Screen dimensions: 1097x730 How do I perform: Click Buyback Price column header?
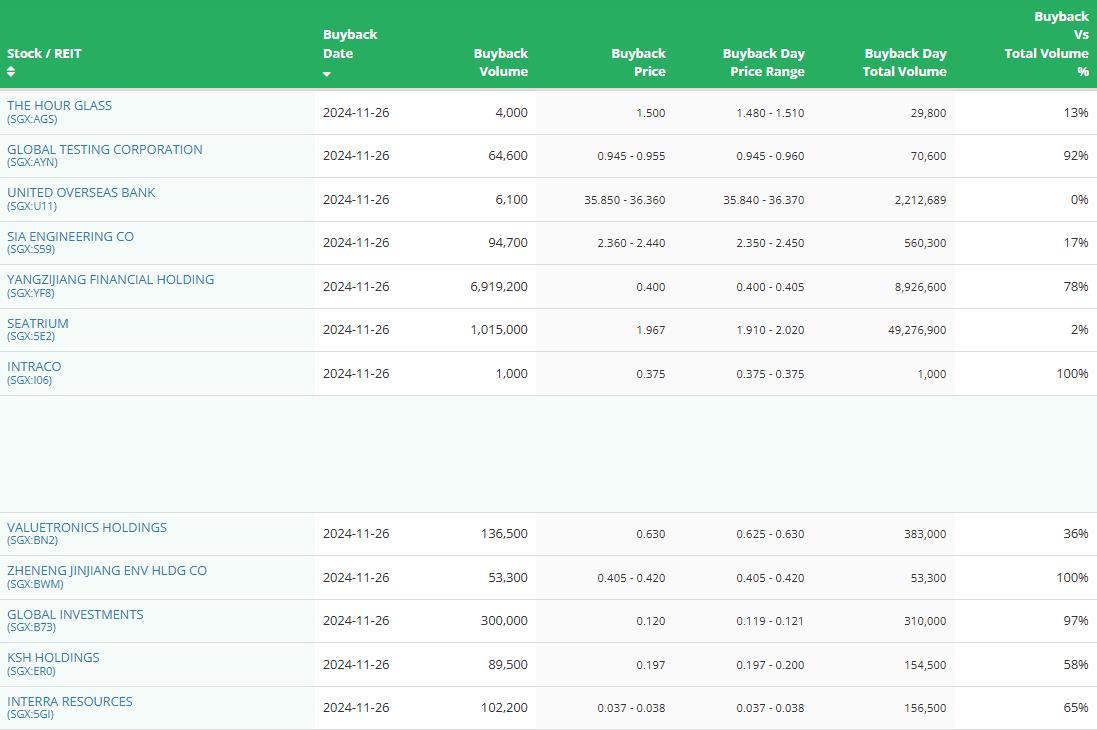pos(639,62)
